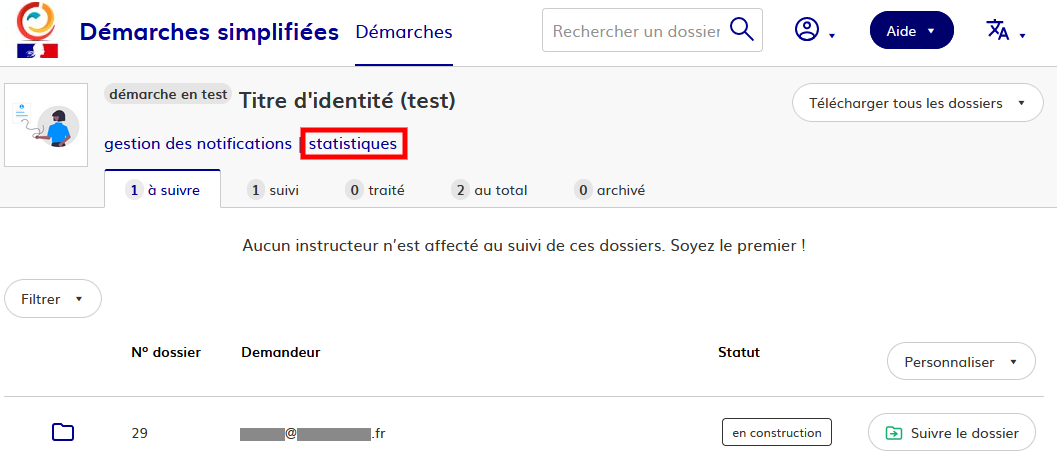Image resolution: width=1057 pixels, height=465 pixels.
Task: Expand Télécharger tous les dossiers dropdown
Action: (x=917, y=103)
